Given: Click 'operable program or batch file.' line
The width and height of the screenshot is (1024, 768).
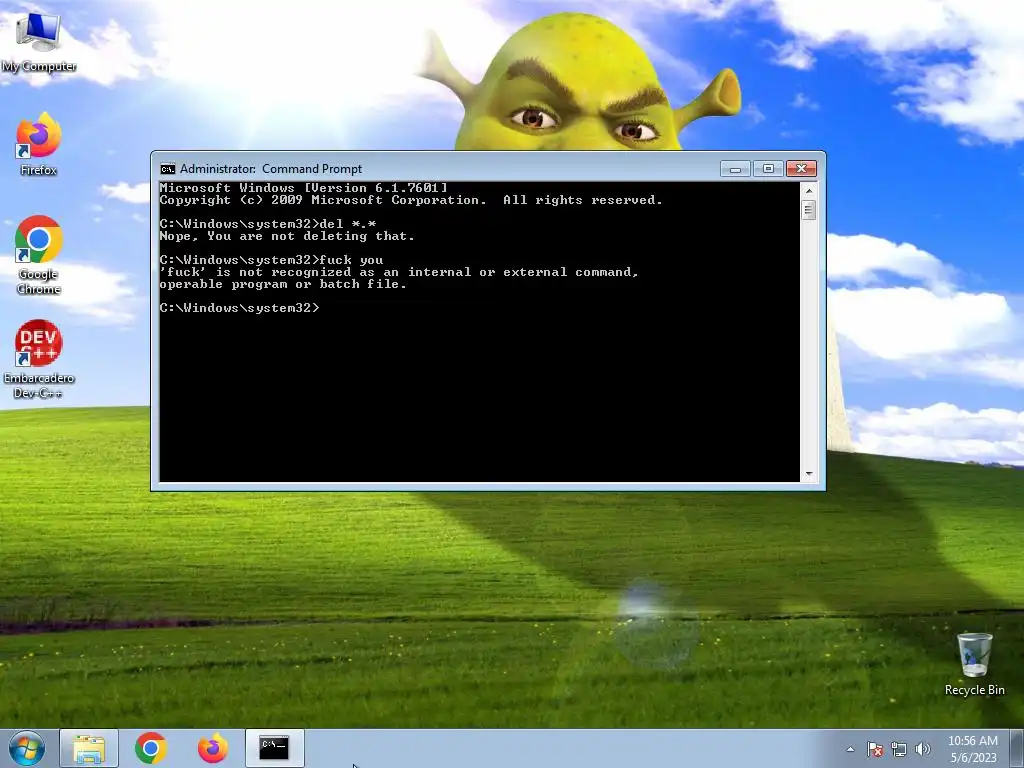Looking at the screenshot, I should [283, 285].
